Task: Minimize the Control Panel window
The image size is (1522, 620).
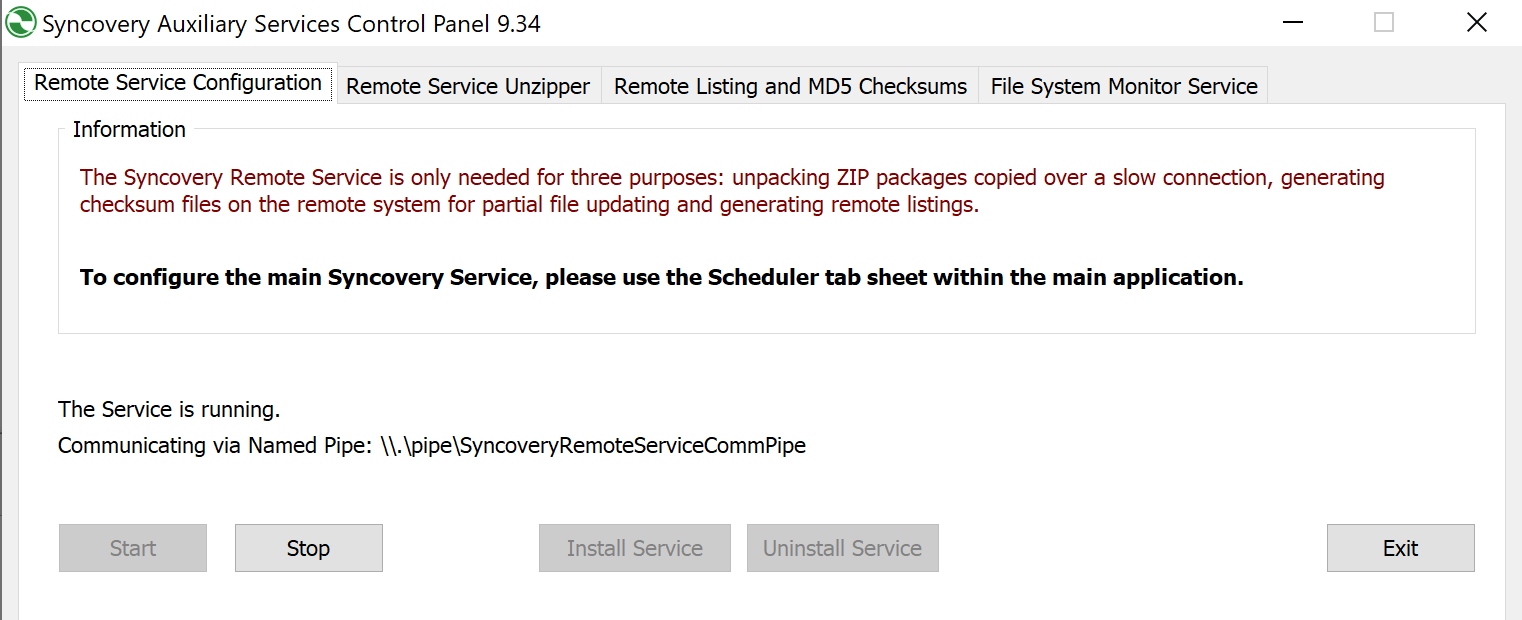Action: coord(1292,21)
